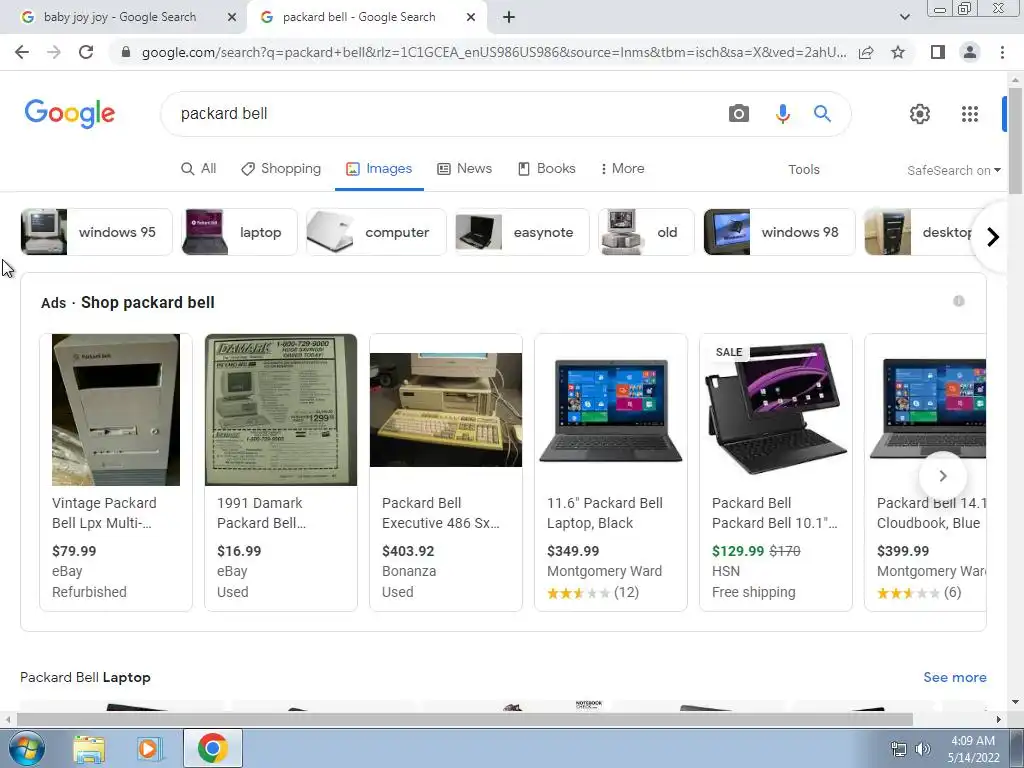Click the scrollbar down arrow
Screen dimensions: 1024x768
[1015, 702]
